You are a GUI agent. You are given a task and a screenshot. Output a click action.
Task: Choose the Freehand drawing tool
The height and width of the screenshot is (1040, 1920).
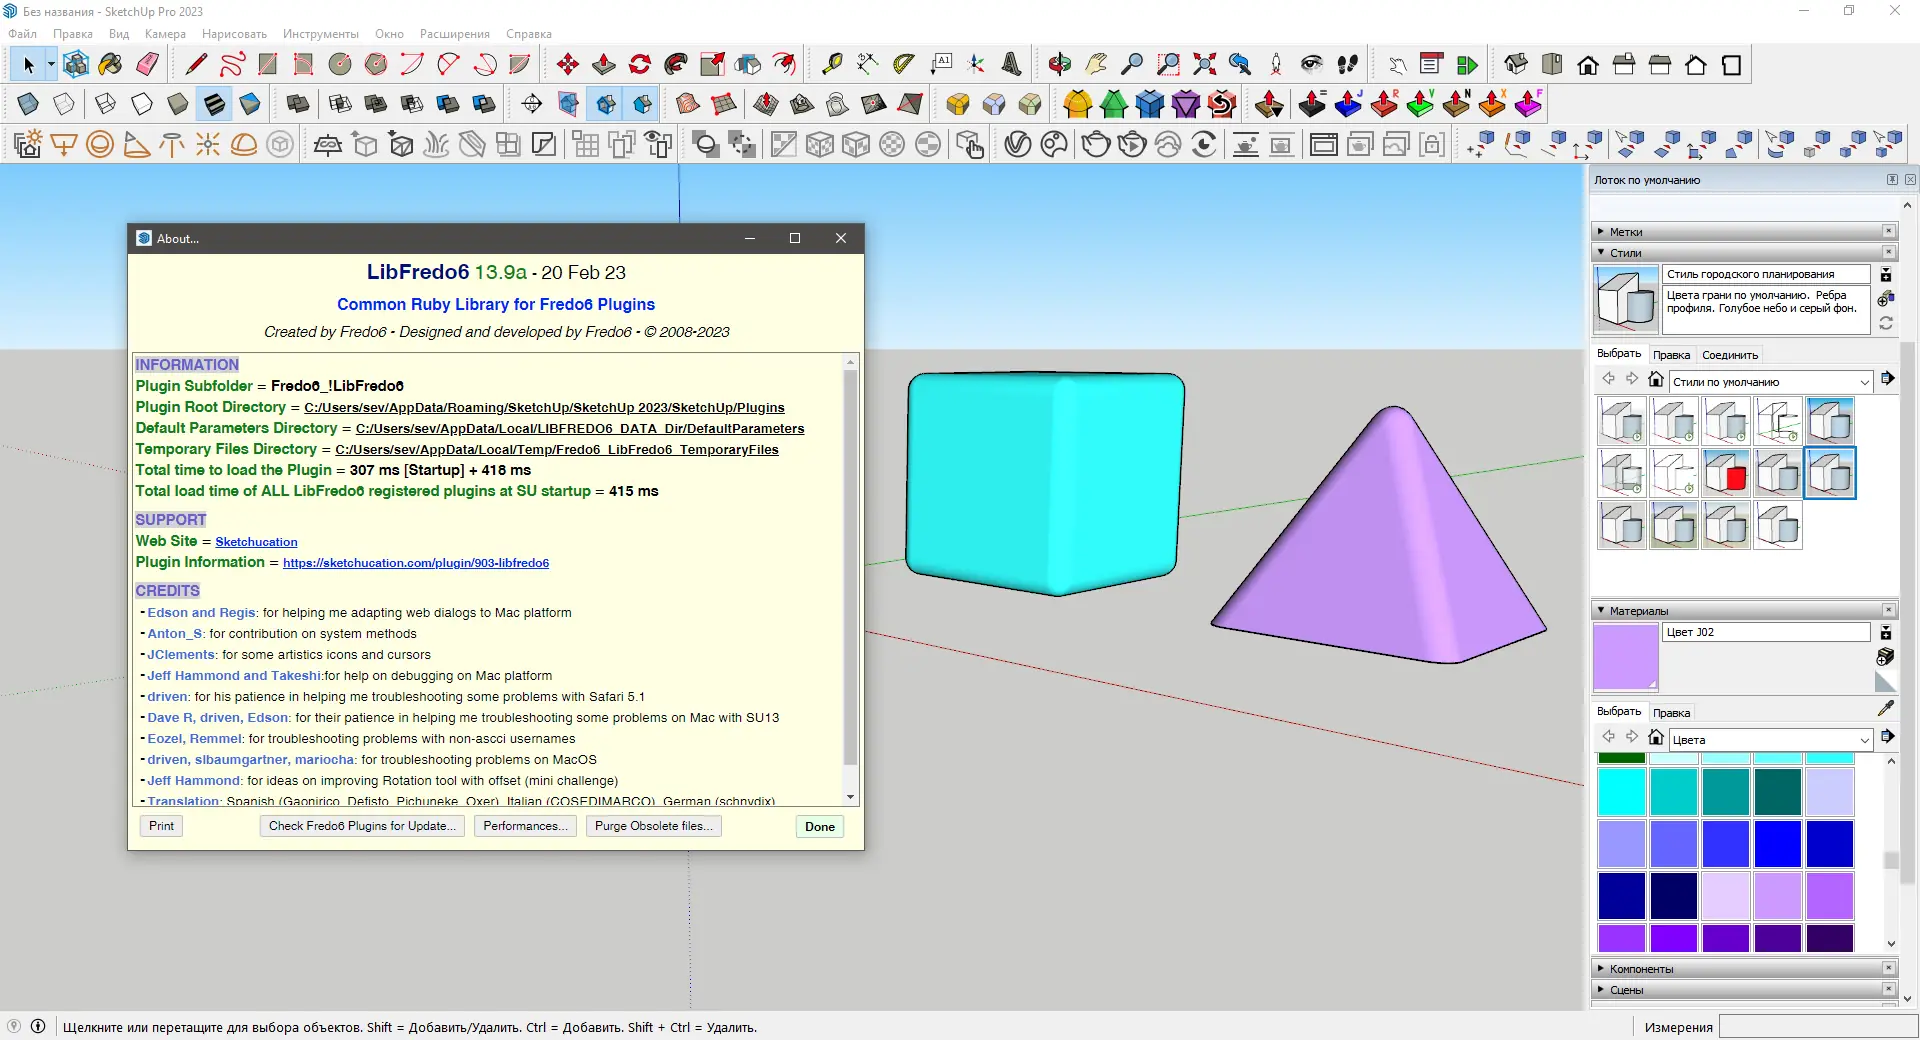232,65
